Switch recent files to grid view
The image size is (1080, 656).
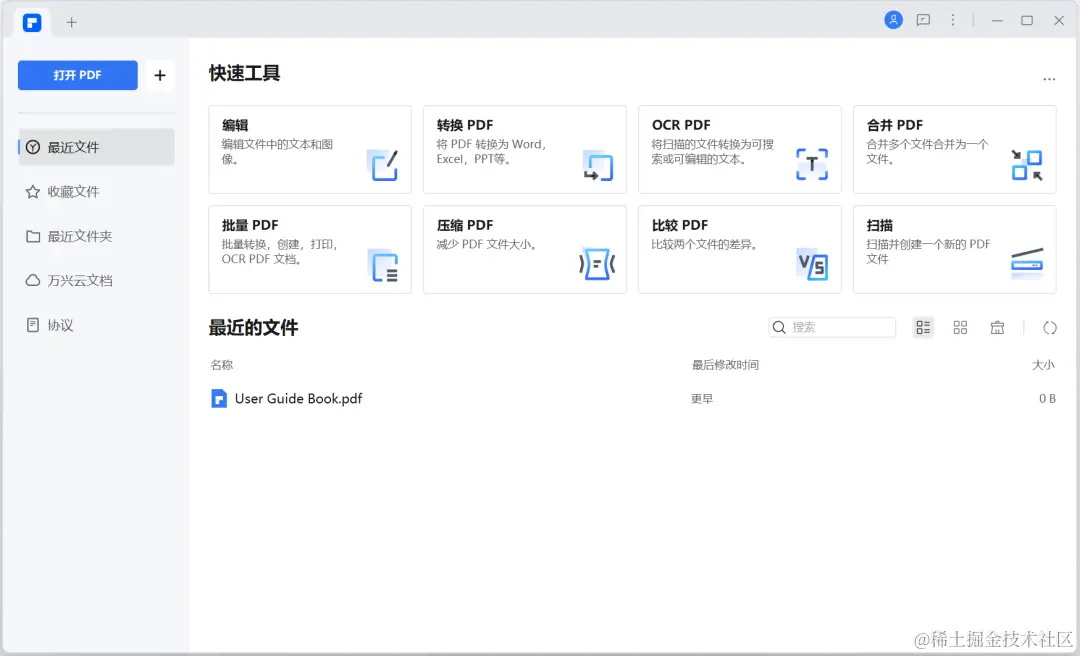960,327
